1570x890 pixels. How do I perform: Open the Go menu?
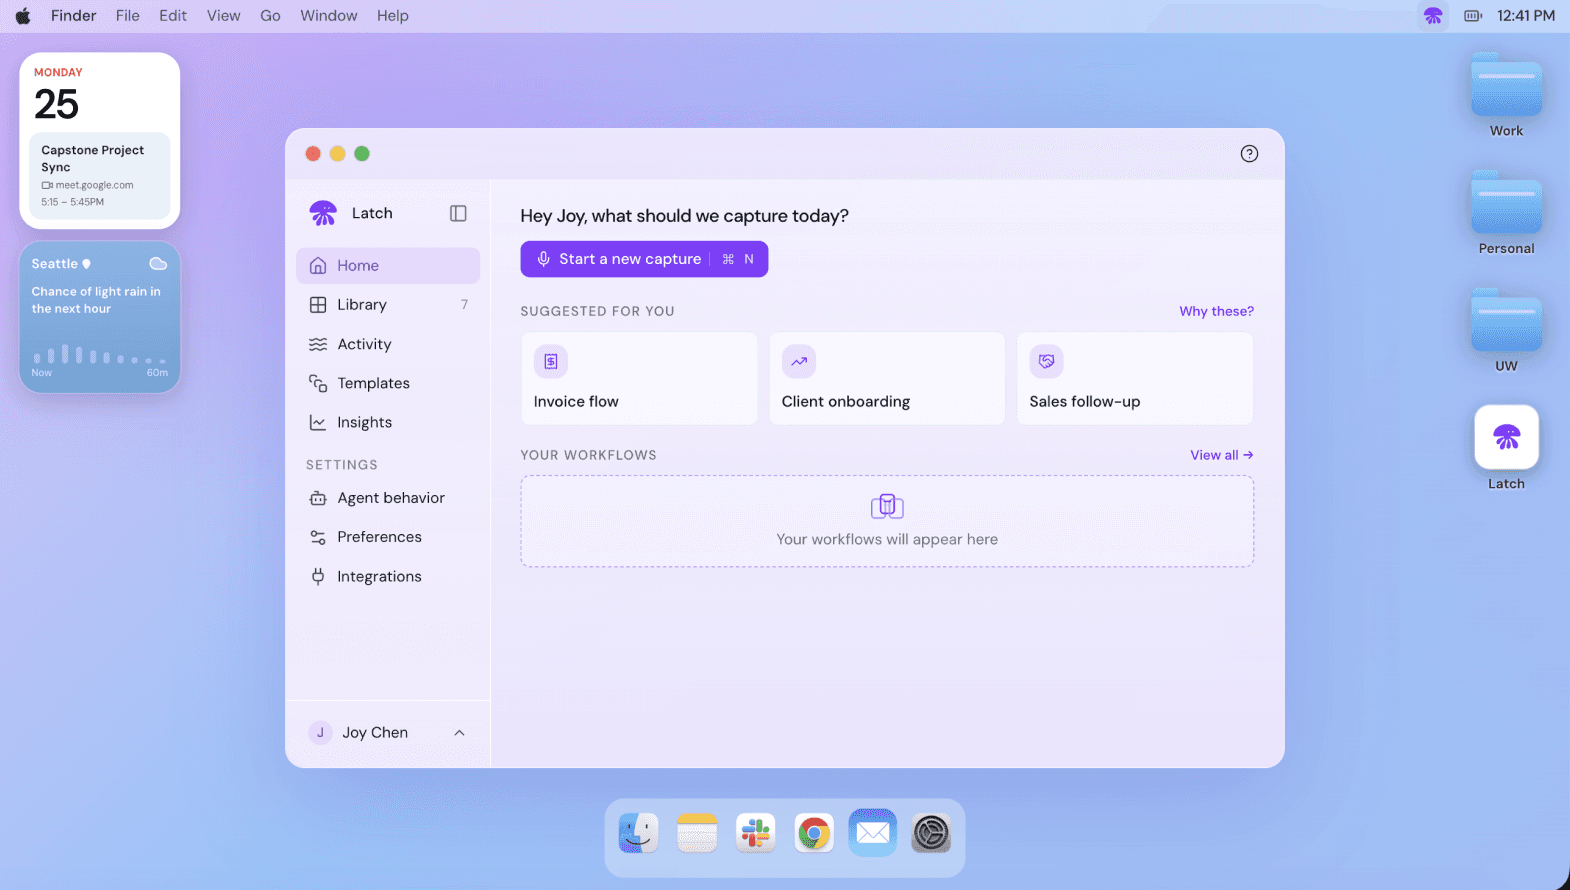270,16
